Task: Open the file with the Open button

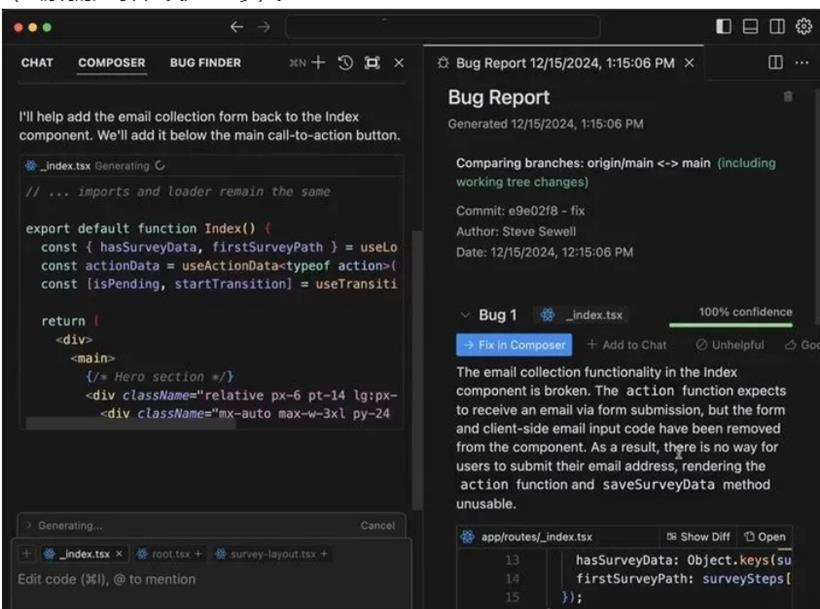Action: [x=765, y=537]
